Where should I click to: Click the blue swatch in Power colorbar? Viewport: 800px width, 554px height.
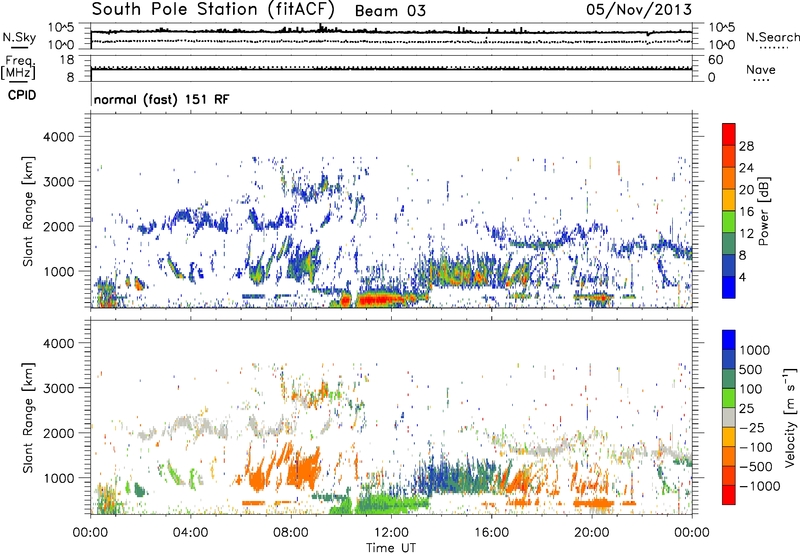click(729, 288)
